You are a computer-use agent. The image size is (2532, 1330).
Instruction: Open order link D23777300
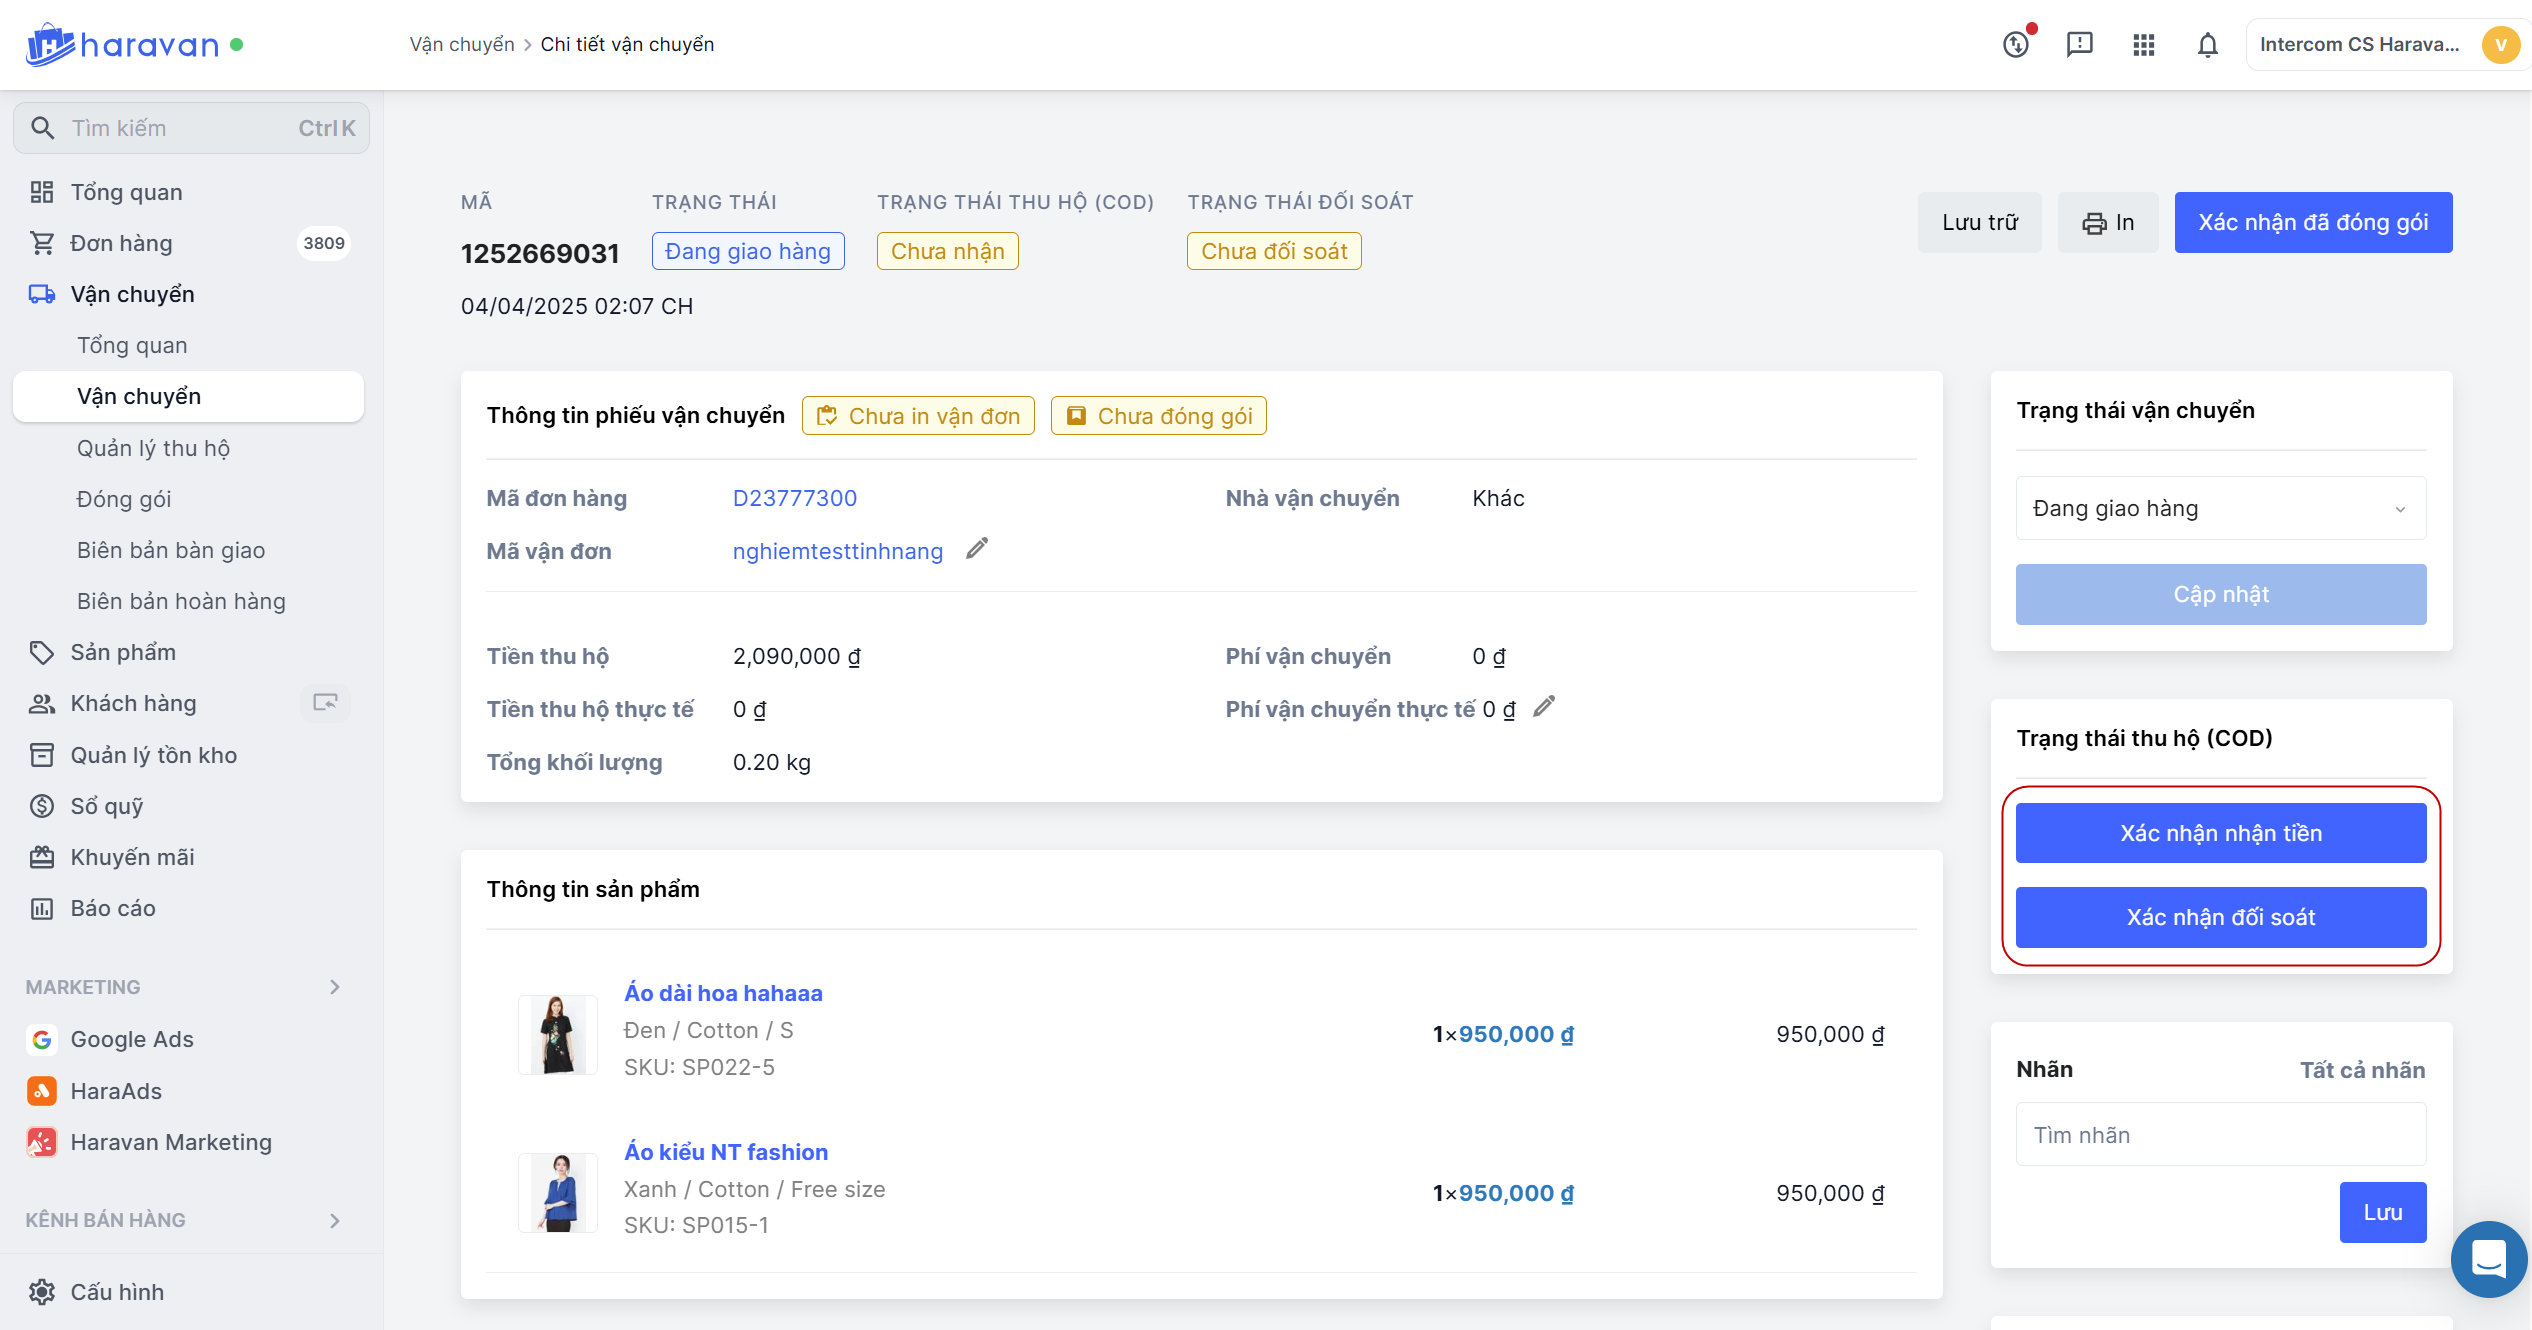coord(794,498)
